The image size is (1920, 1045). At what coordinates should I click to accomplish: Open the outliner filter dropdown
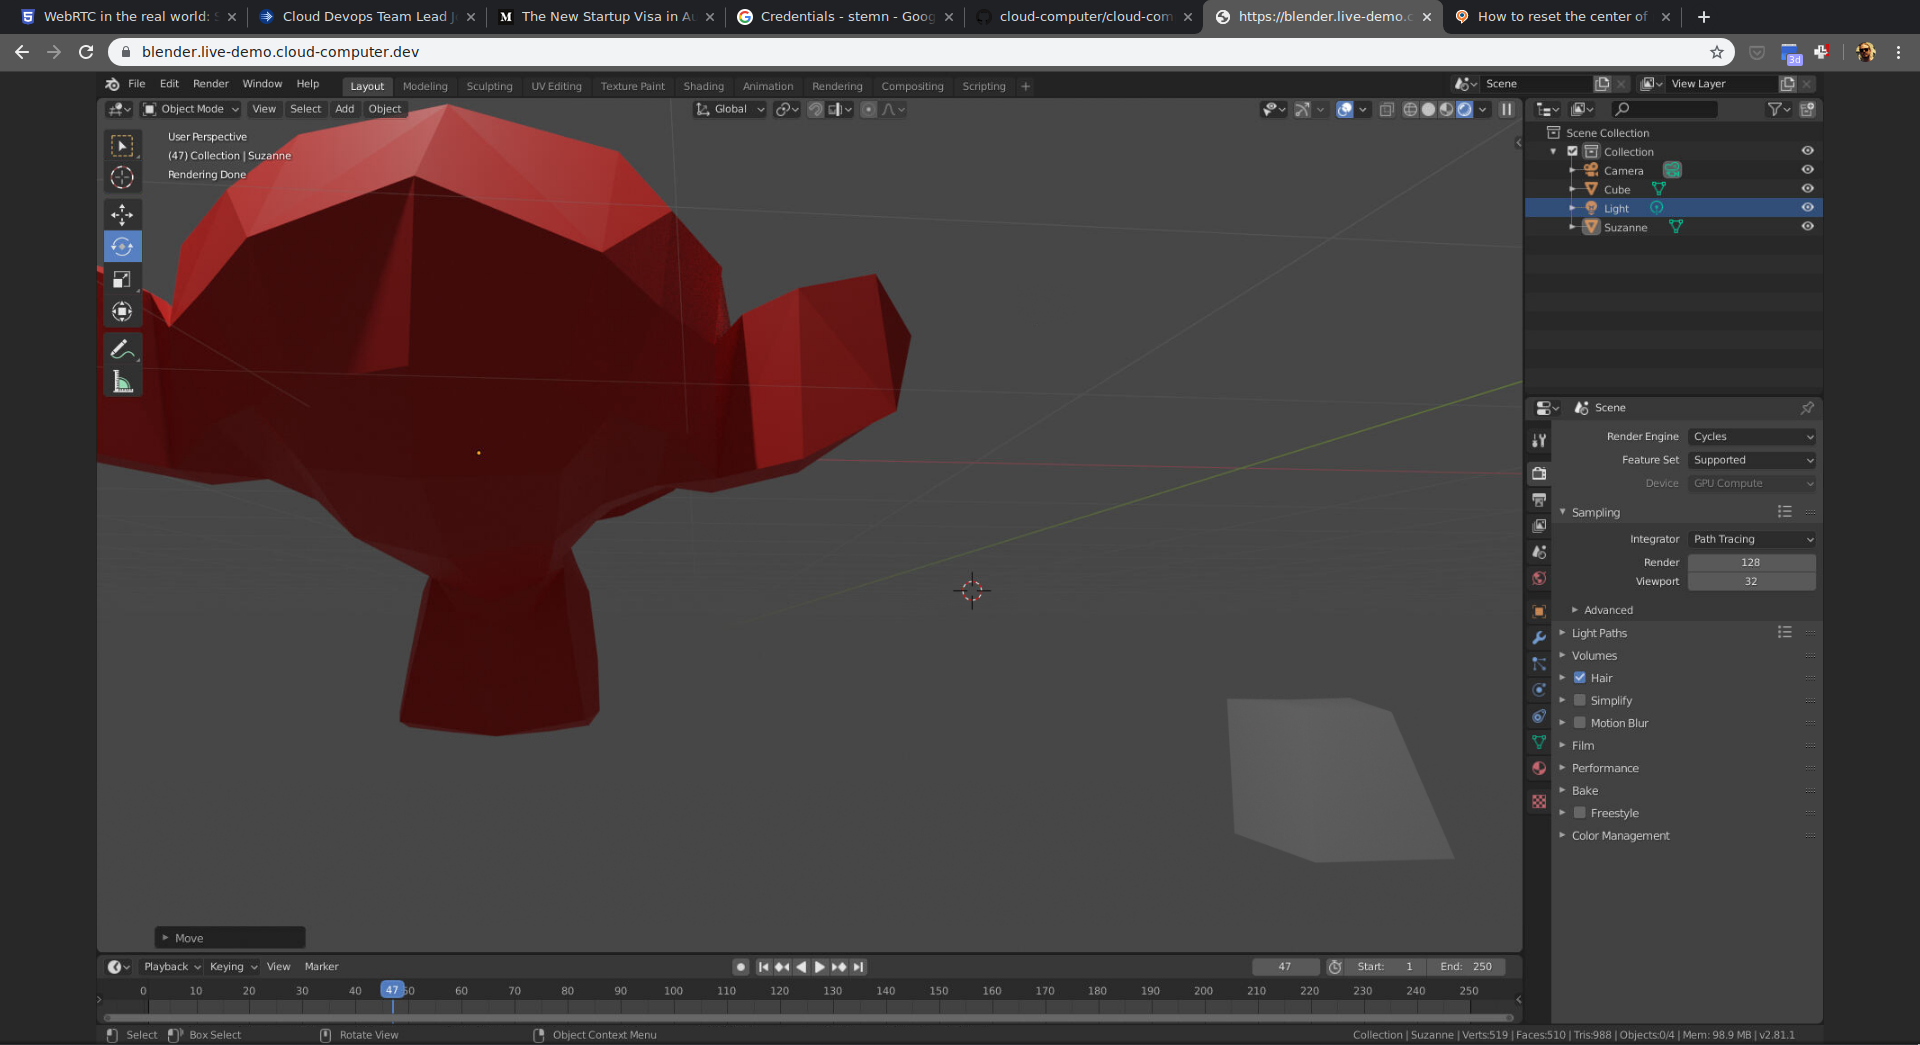tap(1778, 109)
